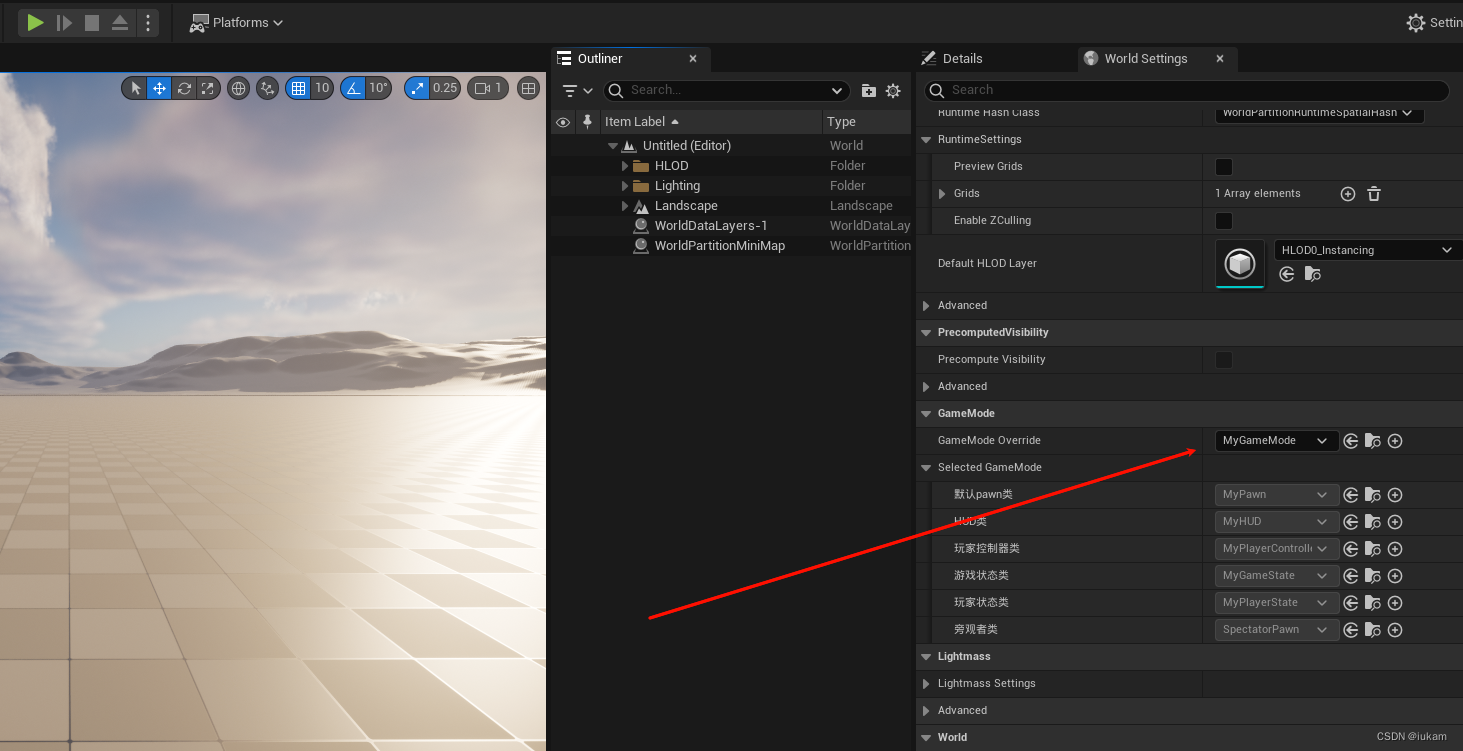
Task: Click the skip/frame advance play button
Action: 64,22
